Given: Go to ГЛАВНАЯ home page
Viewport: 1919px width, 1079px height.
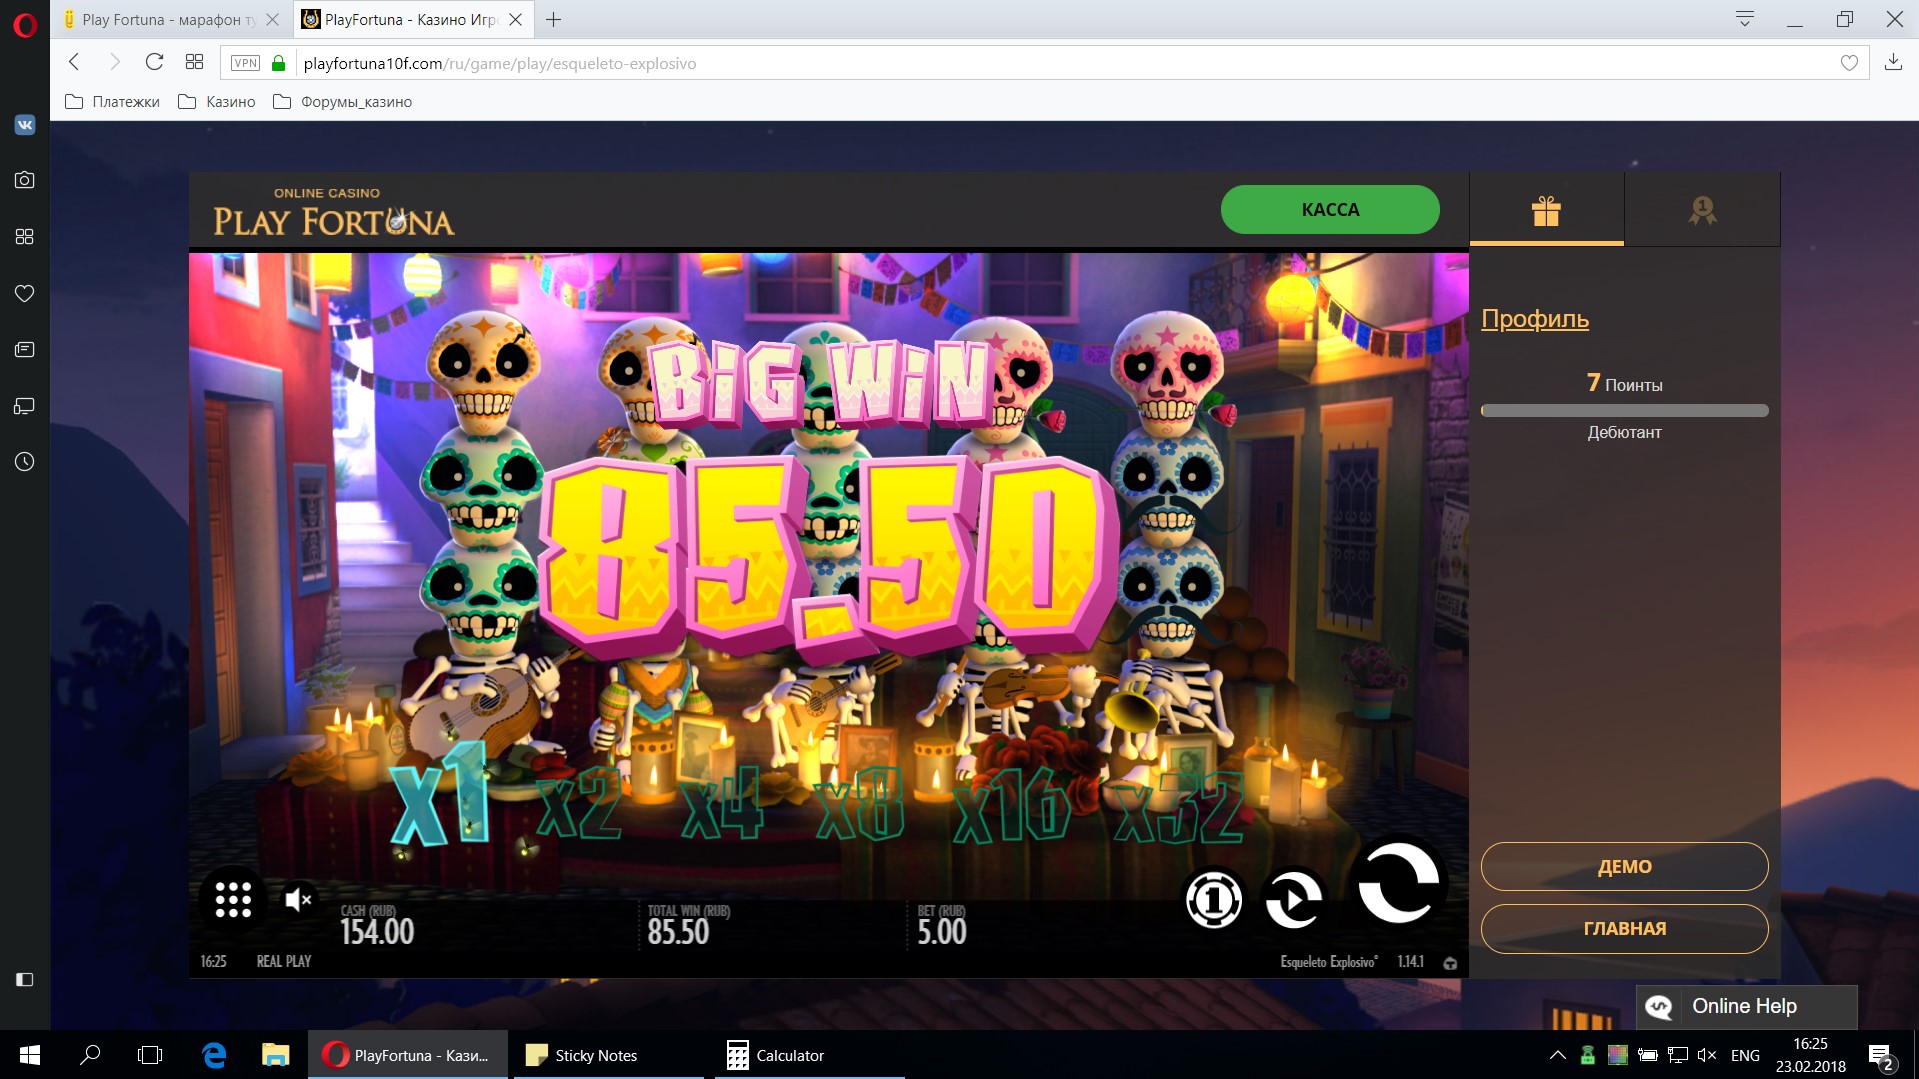Looking at the screenshot, I should tap(1624, 928).
